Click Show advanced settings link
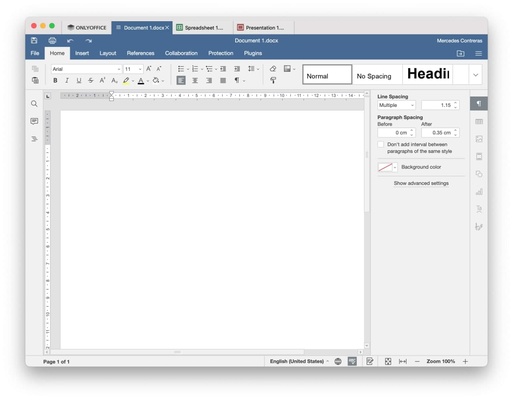The width and height of the screenshot is (513, 400). click(x=421, y=183)
